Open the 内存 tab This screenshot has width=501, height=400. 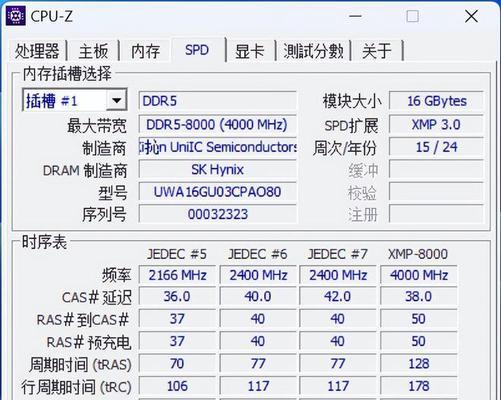pyautogui.click(x=145, y=51)
